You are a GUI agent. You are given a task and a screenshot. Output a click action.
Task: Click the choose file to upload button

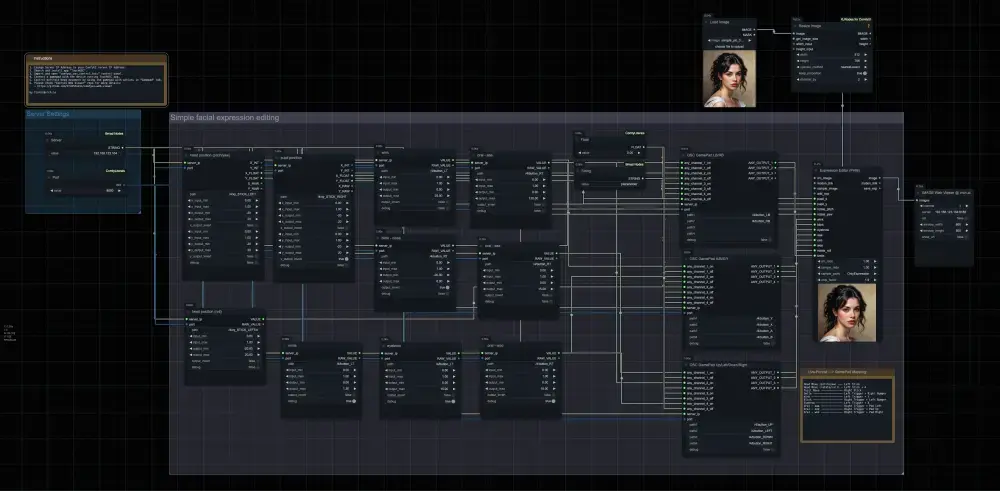[x=730, y=47]
